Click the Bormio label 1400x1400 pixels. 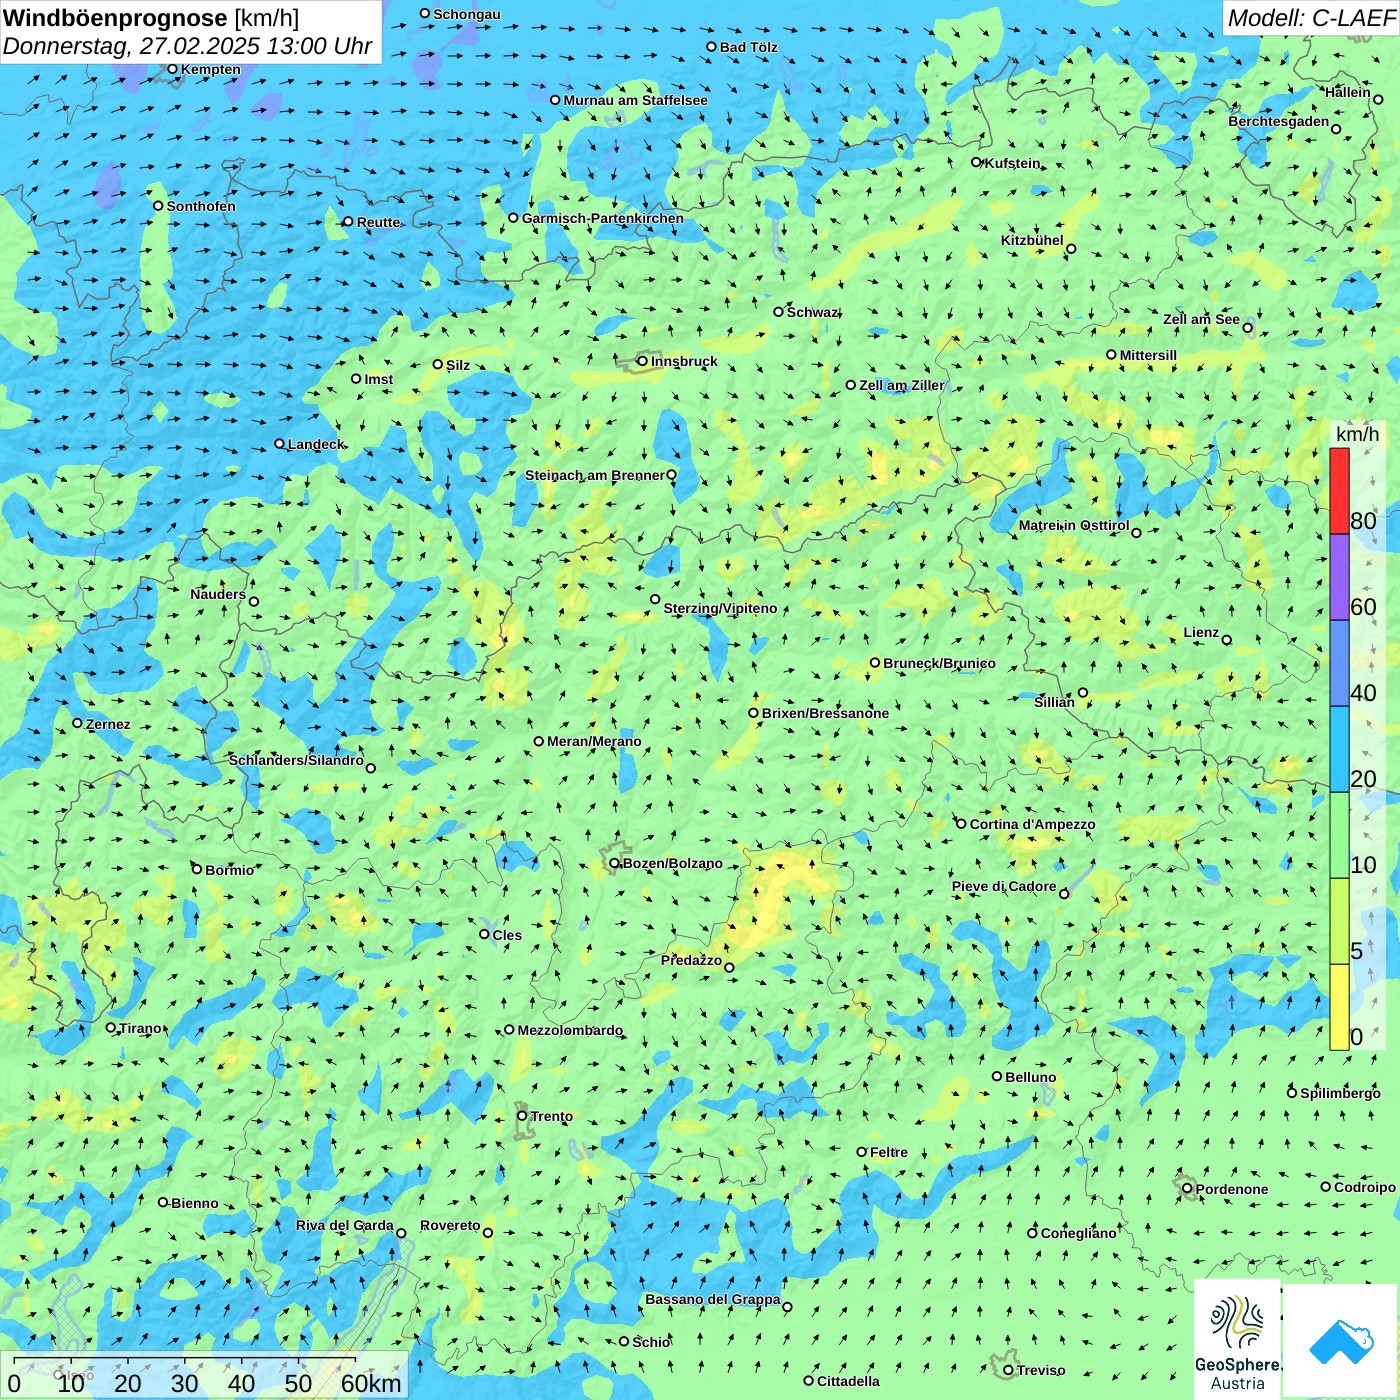[229, 870]
